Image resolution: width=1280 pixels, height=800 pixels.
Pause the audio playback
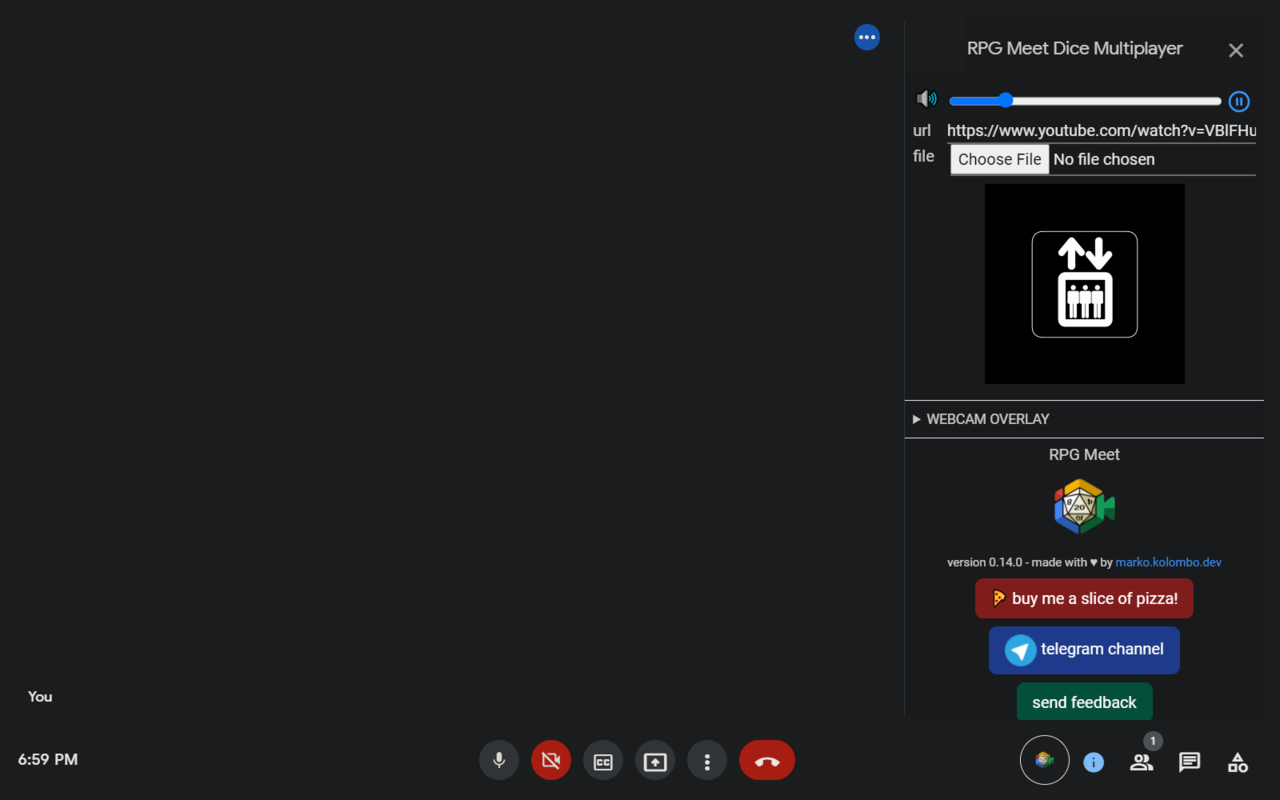click(1239, 101)
